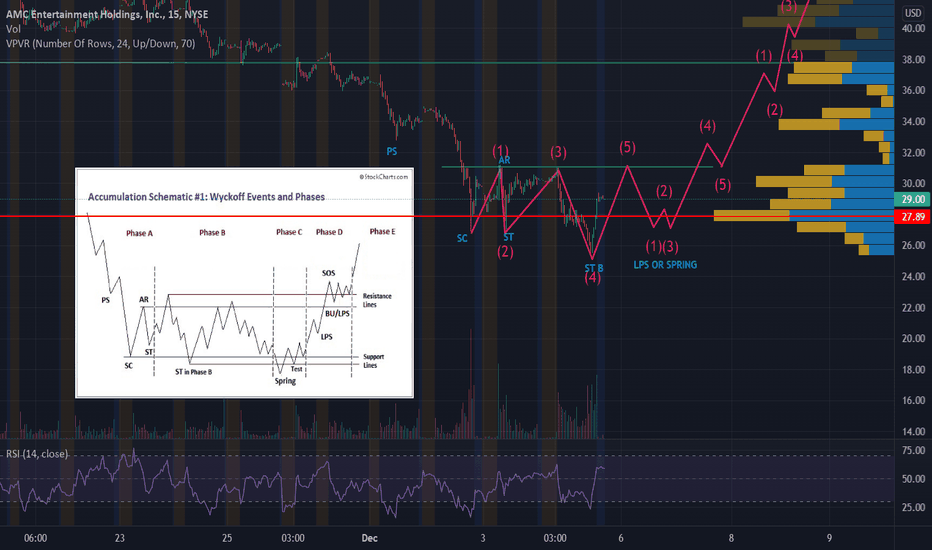
Task: Click the red 27.89 price tag
Action: coord(912,216)
